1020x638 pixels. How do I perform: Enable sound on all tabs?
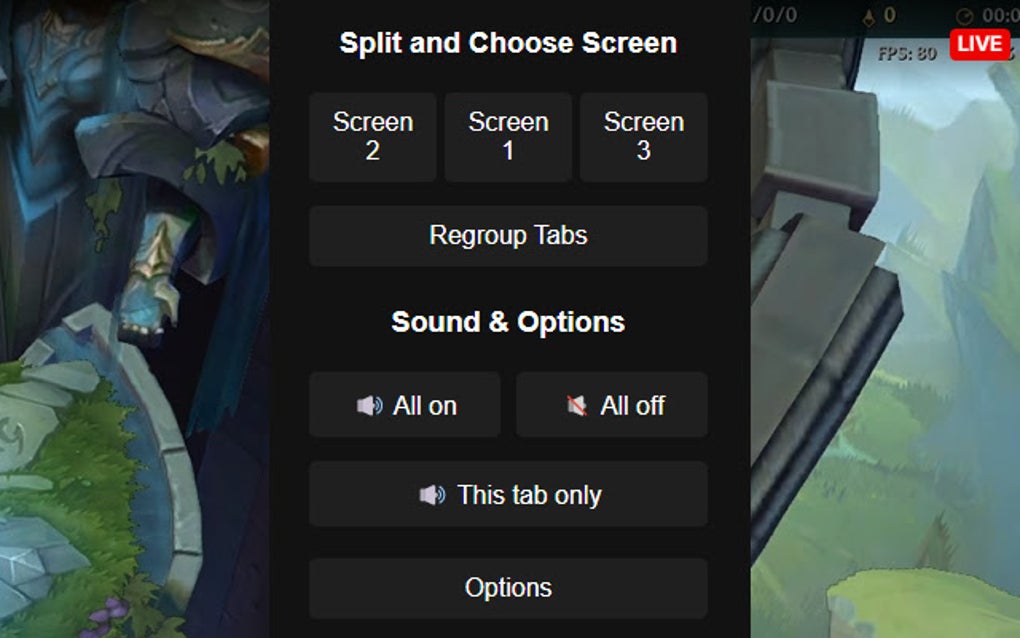(x=404, y=404)
